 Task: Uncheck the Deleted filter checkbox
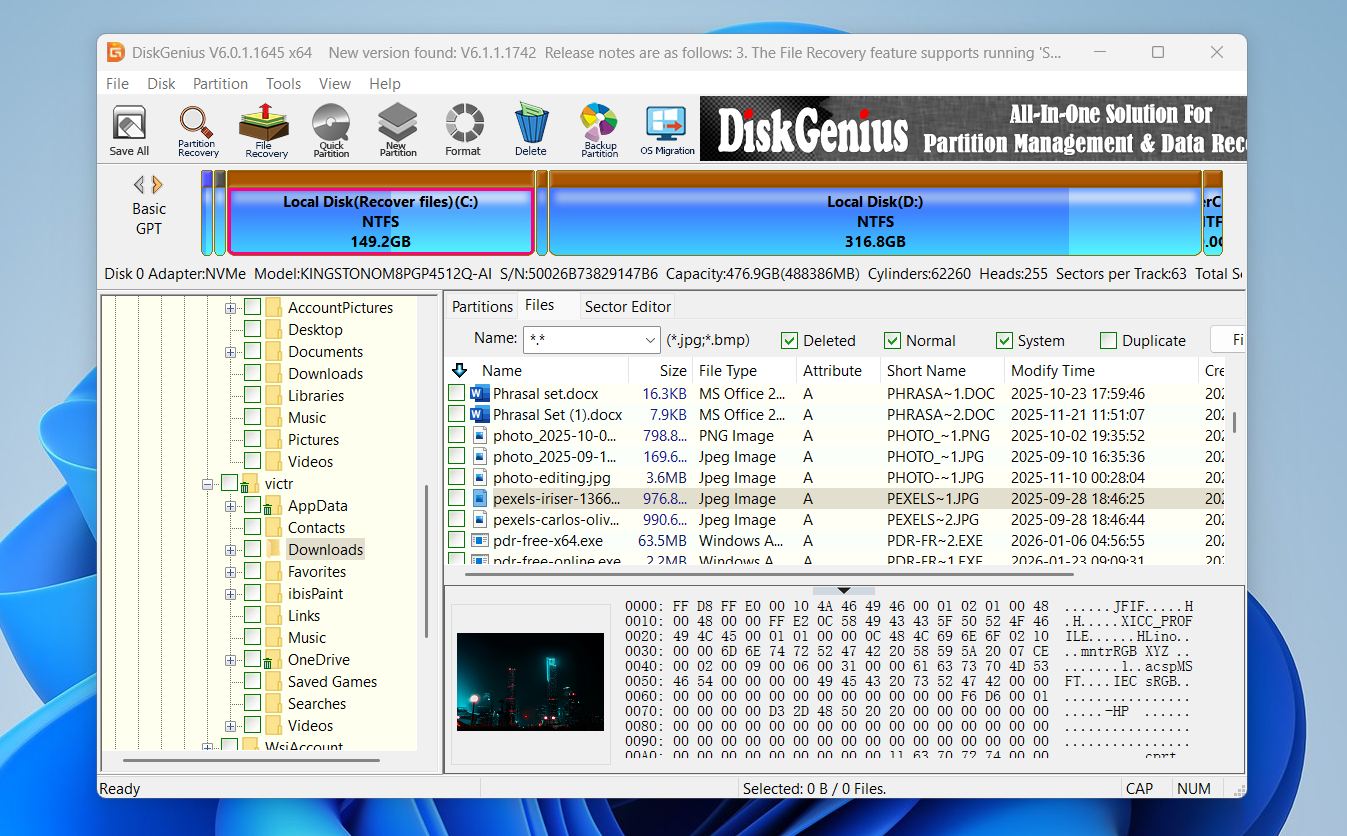(x=789, y=340)
